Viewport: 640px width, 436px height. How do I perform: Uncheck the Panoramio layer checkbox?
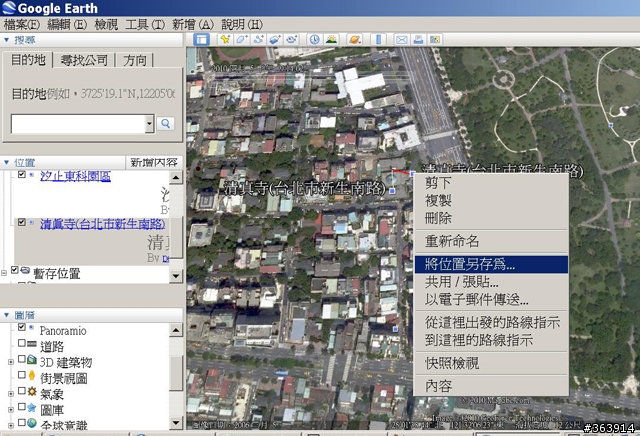22,327
